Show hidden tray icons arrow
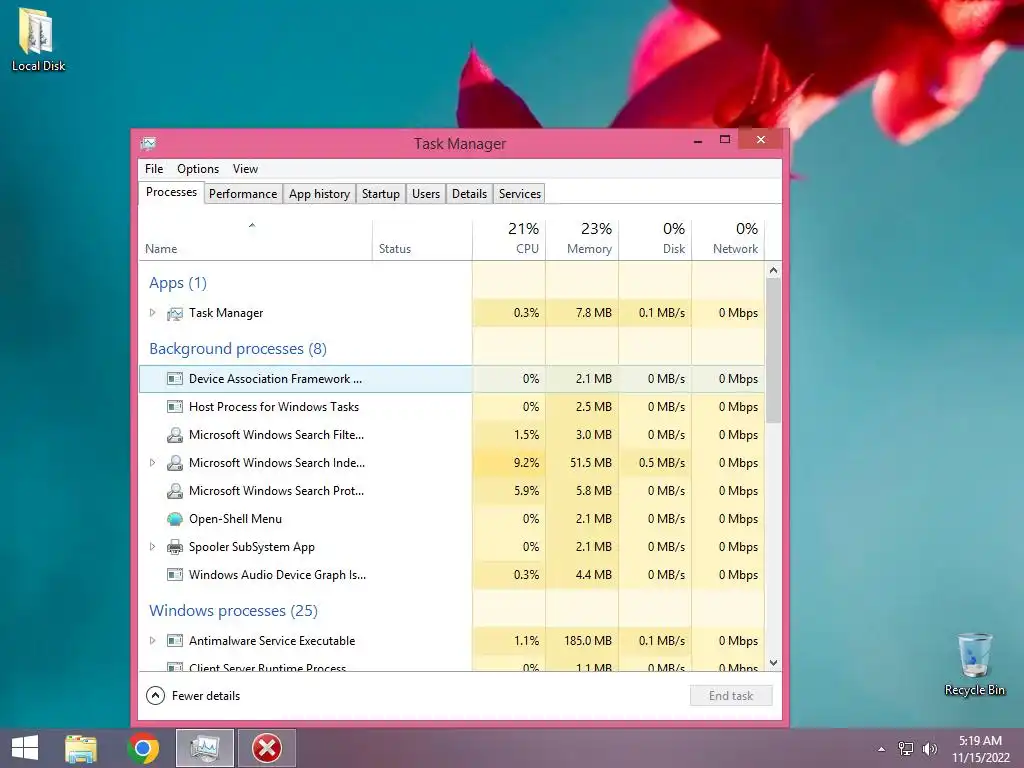 tap(882, 749)
